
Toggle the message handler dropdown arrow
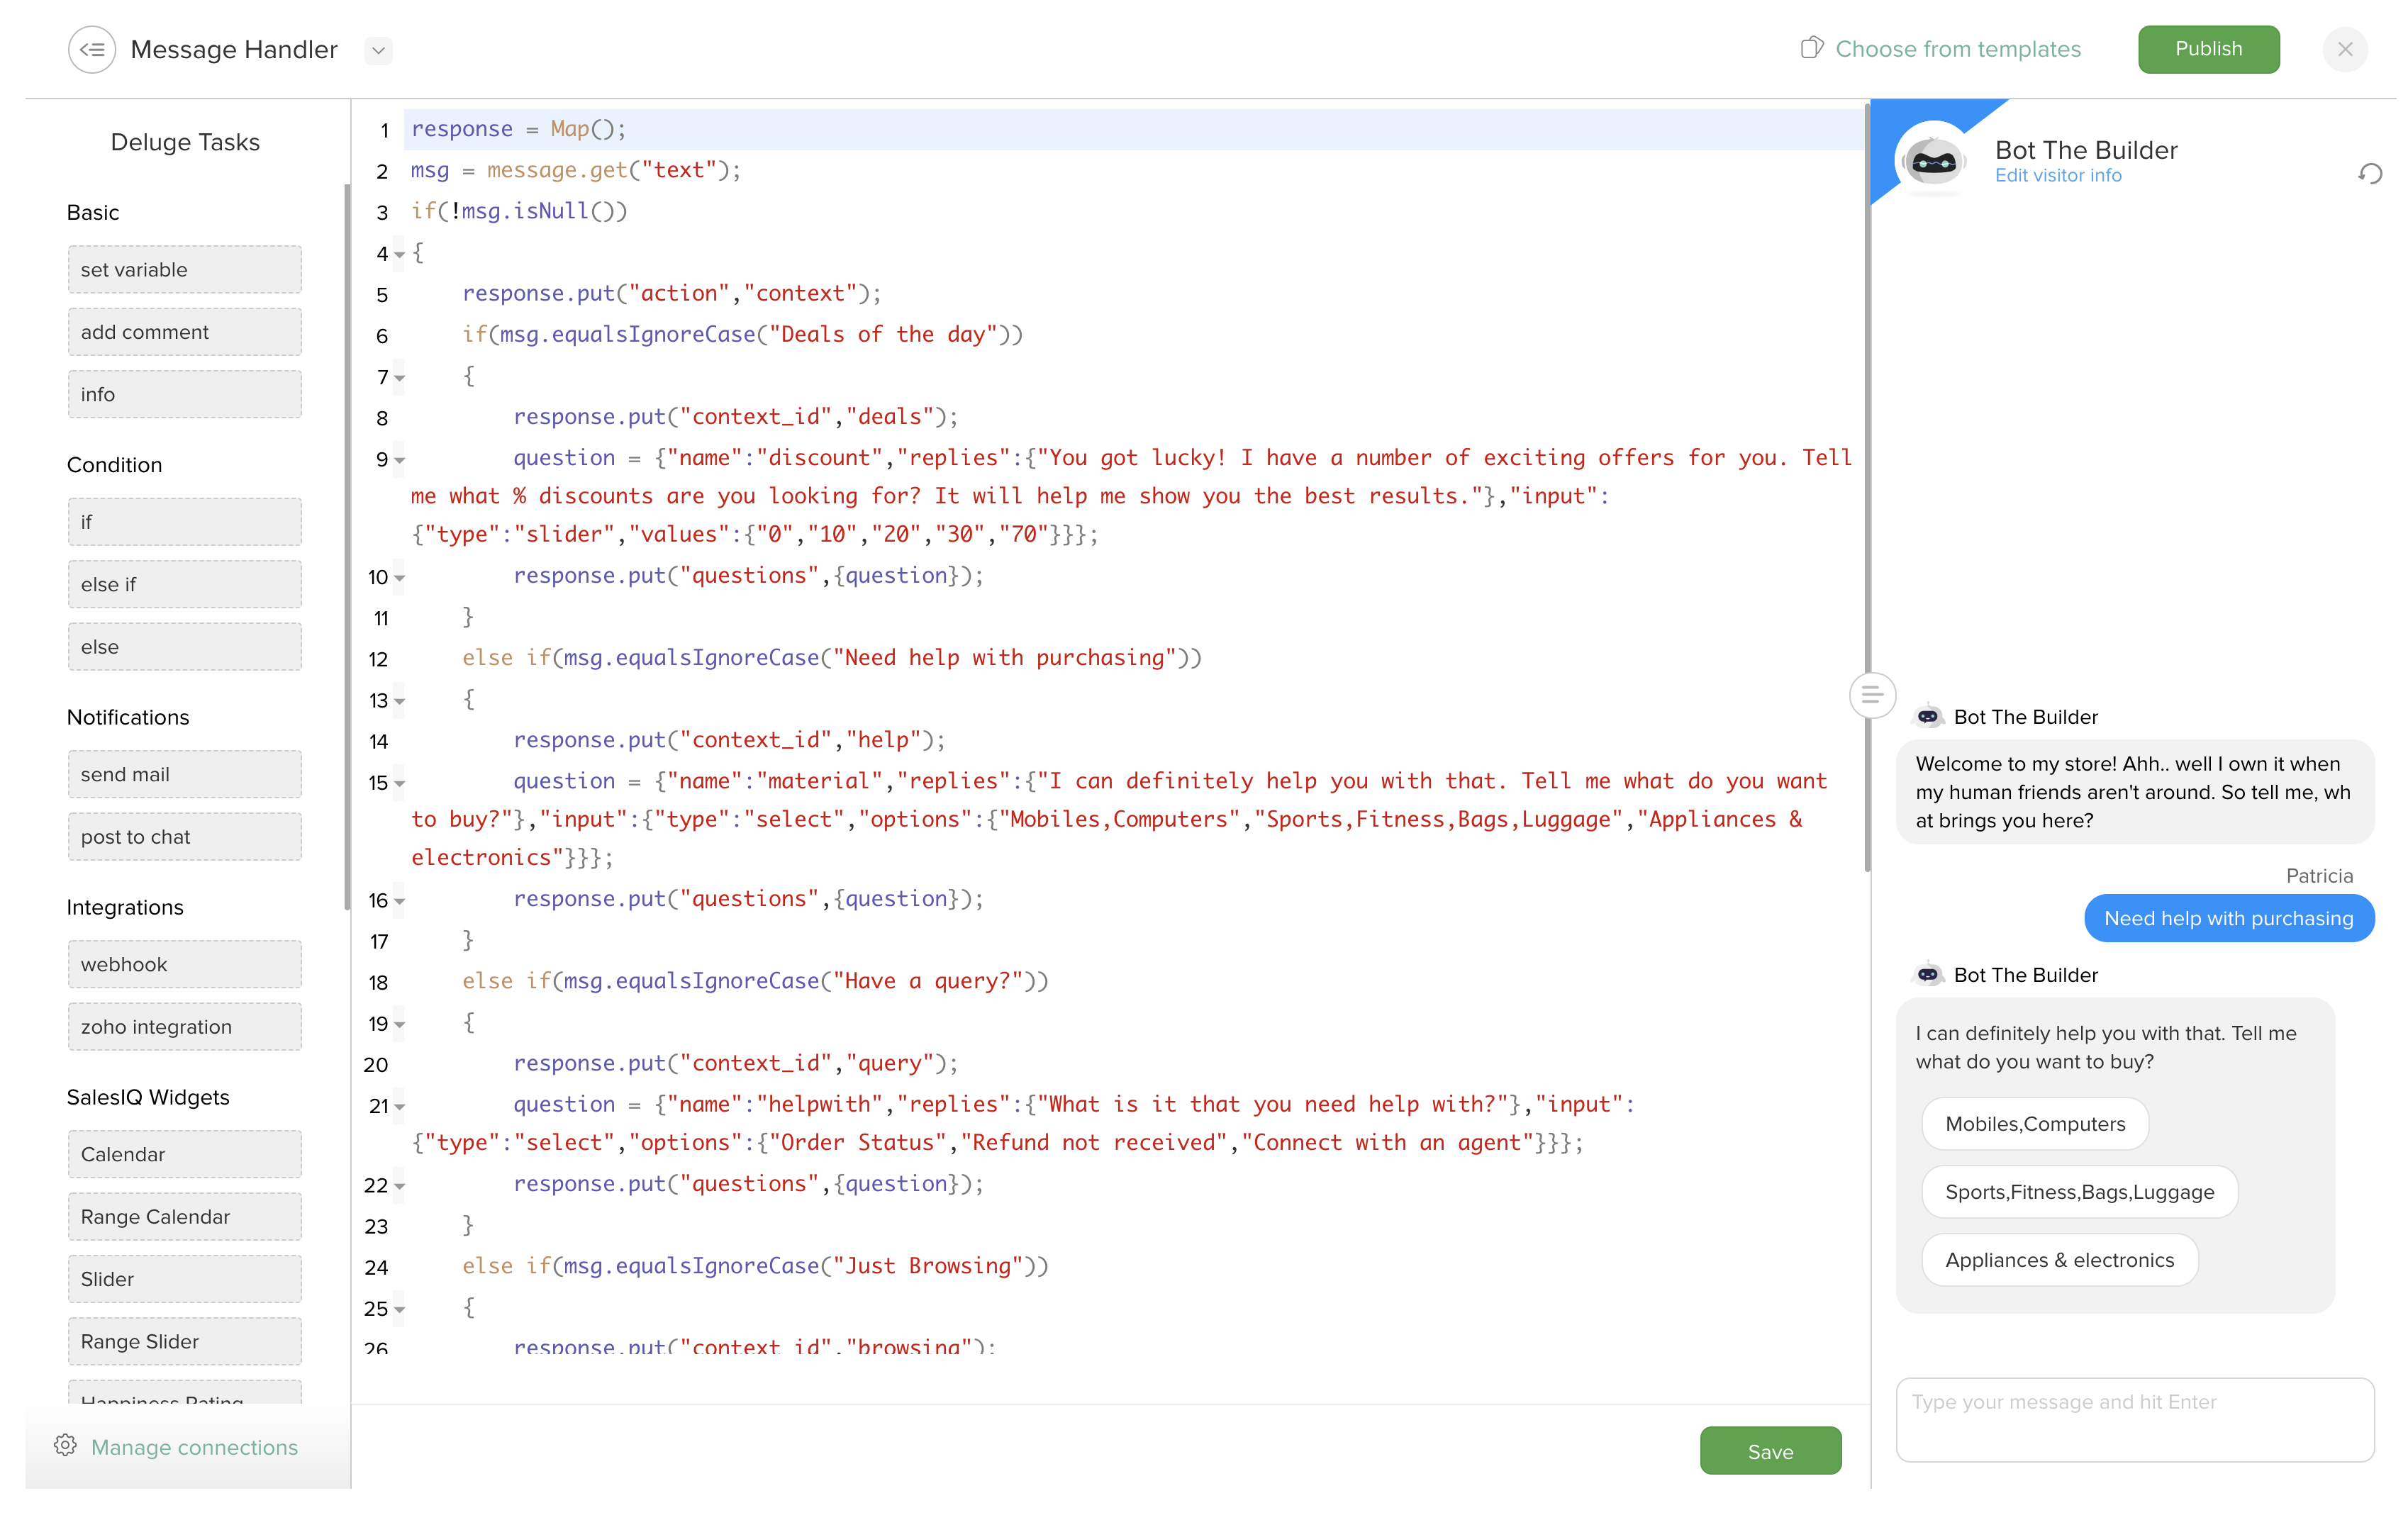click(377, 49)
